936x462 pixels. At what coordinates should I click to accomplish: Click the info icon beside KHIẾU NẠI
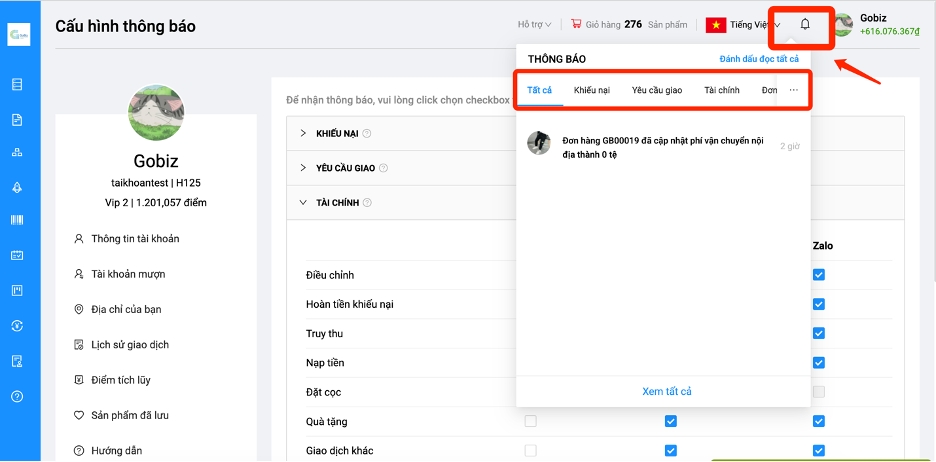(367, 134)
